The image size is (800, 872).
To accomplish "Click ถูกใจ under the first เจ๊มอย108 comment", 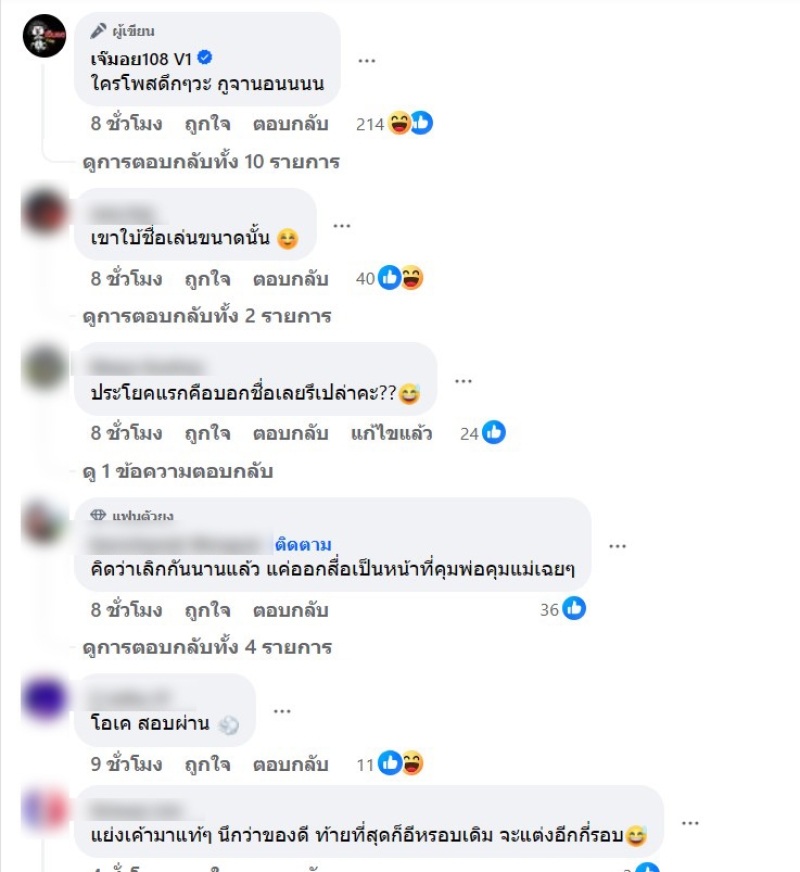I will [x=207, y=124].
